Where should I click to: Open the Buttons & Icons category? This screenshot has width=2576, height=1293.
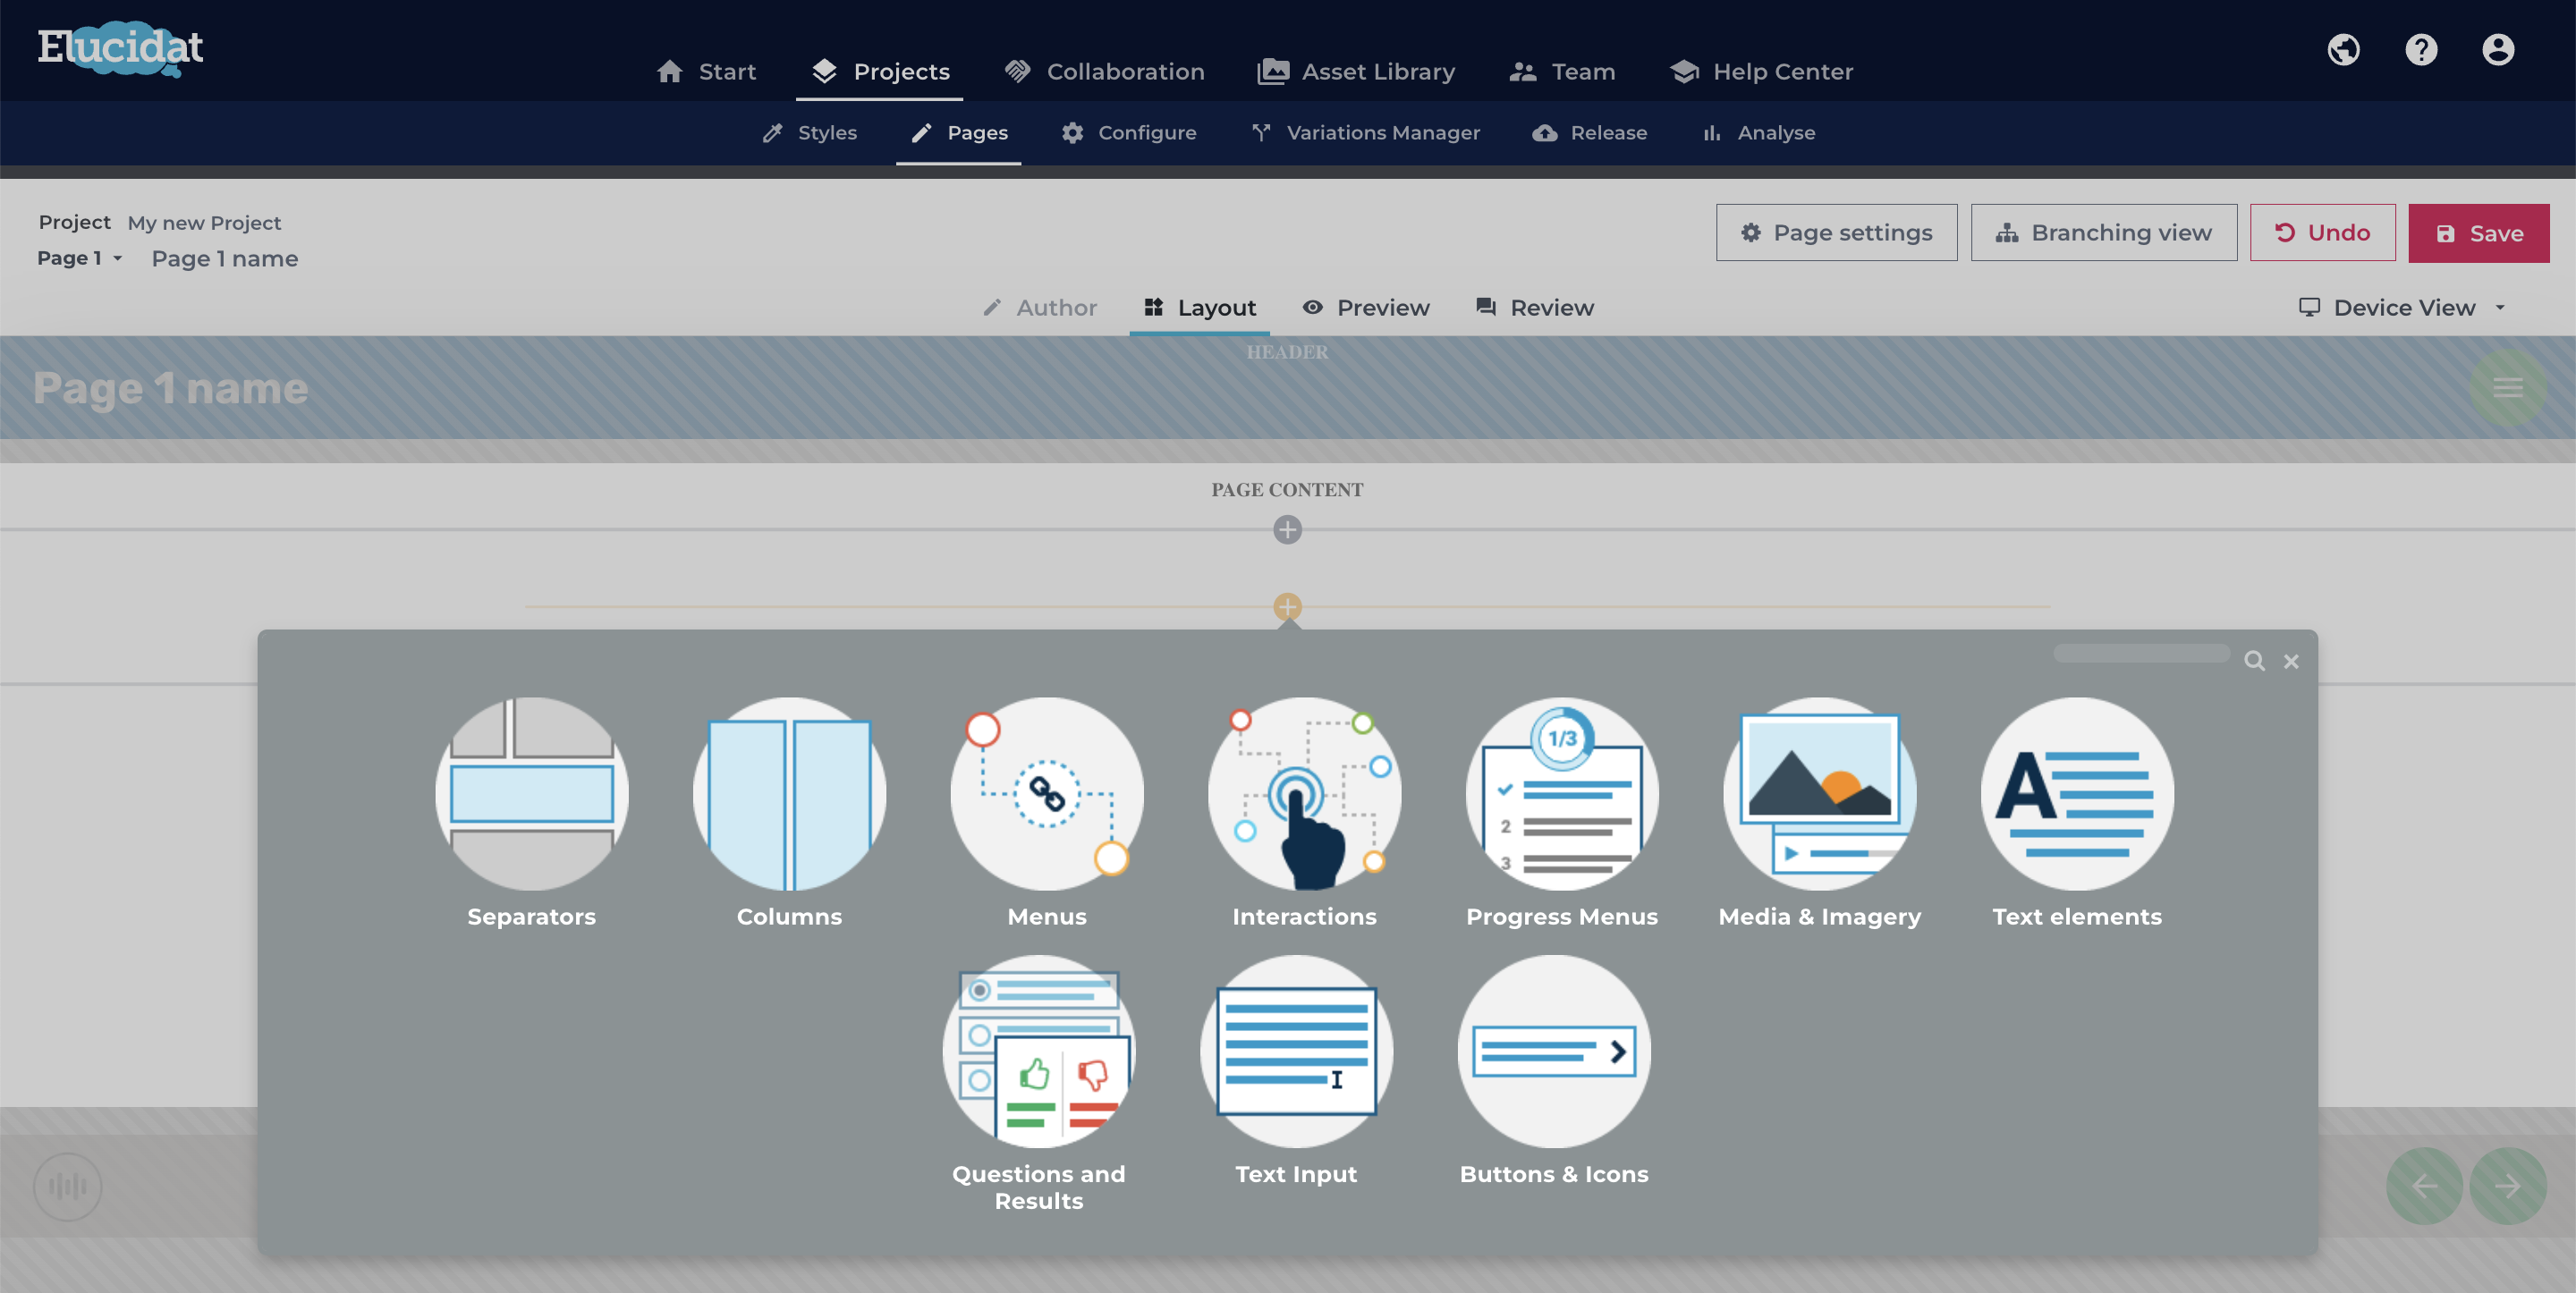click(1554, 1071)
